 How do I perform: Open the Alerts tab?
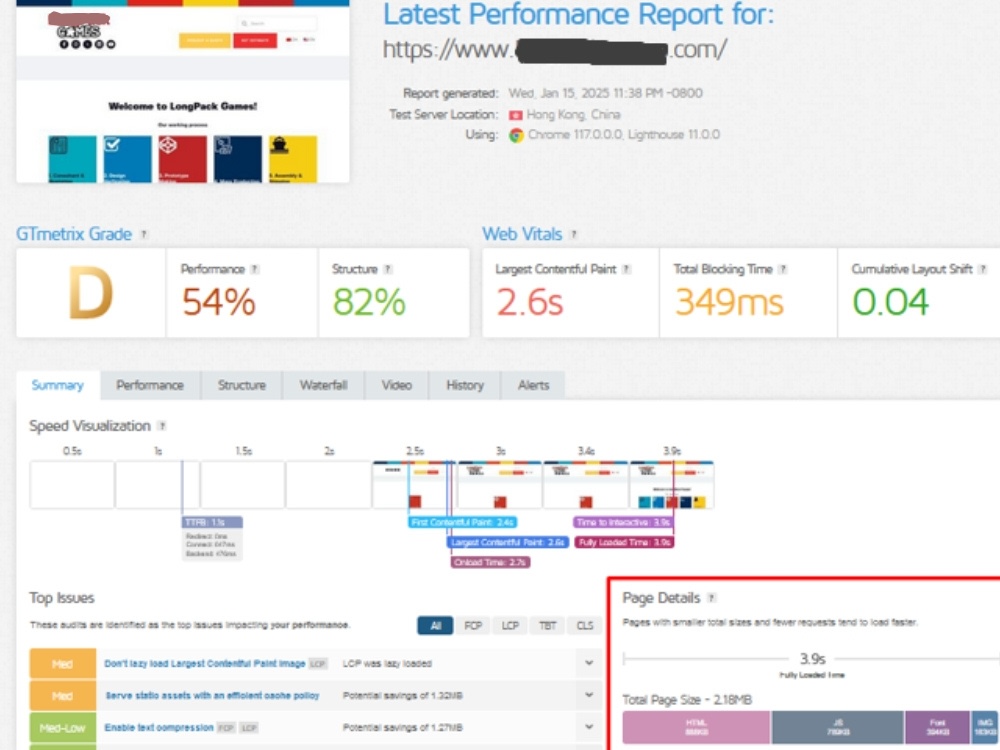[x=533, y=385]
